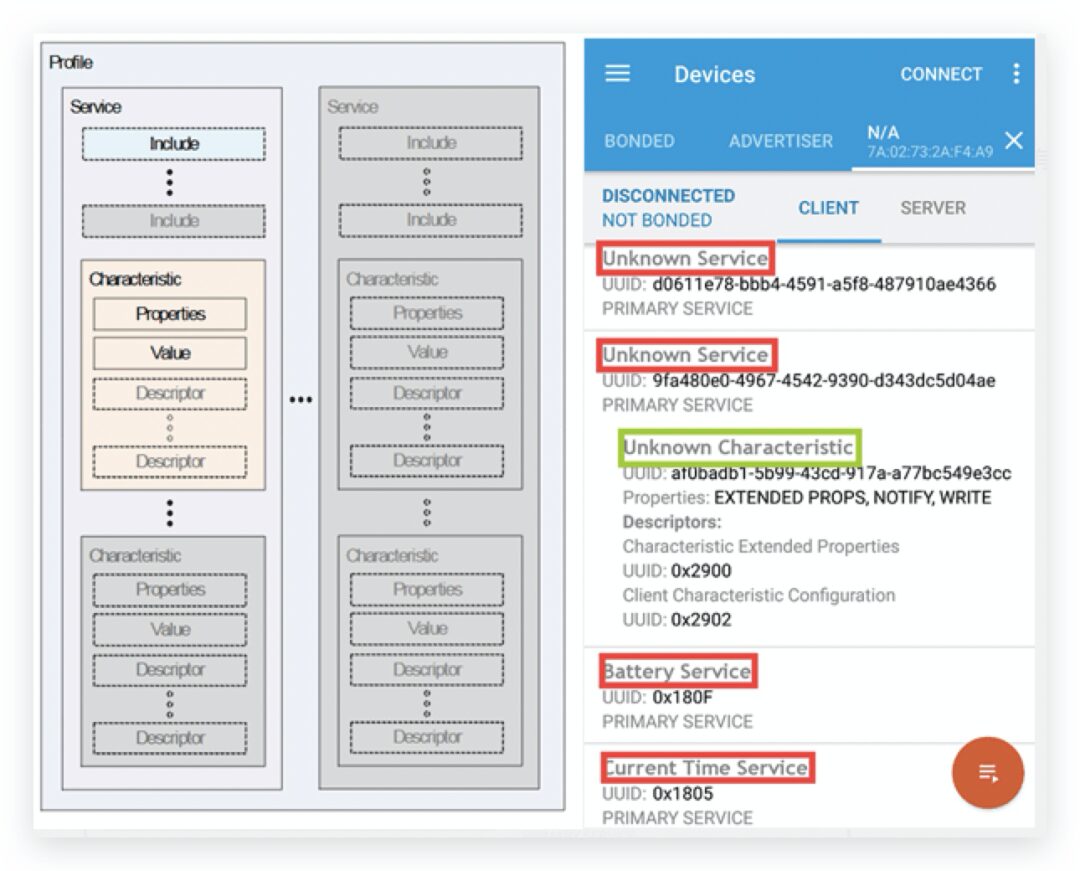This screenshot has width=1080, height=871.
Task: Collapse the second Unknown Service entry
Action: 685,355
